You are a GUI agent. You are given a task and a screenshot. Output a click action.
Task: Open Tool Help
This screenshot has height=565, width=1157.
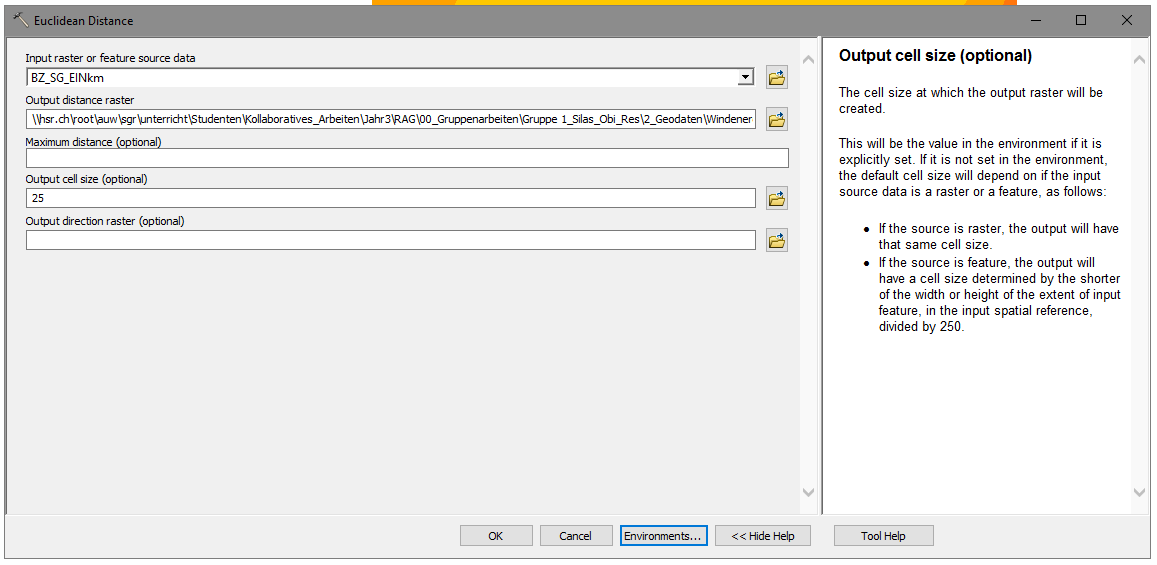tap(883, 536)
